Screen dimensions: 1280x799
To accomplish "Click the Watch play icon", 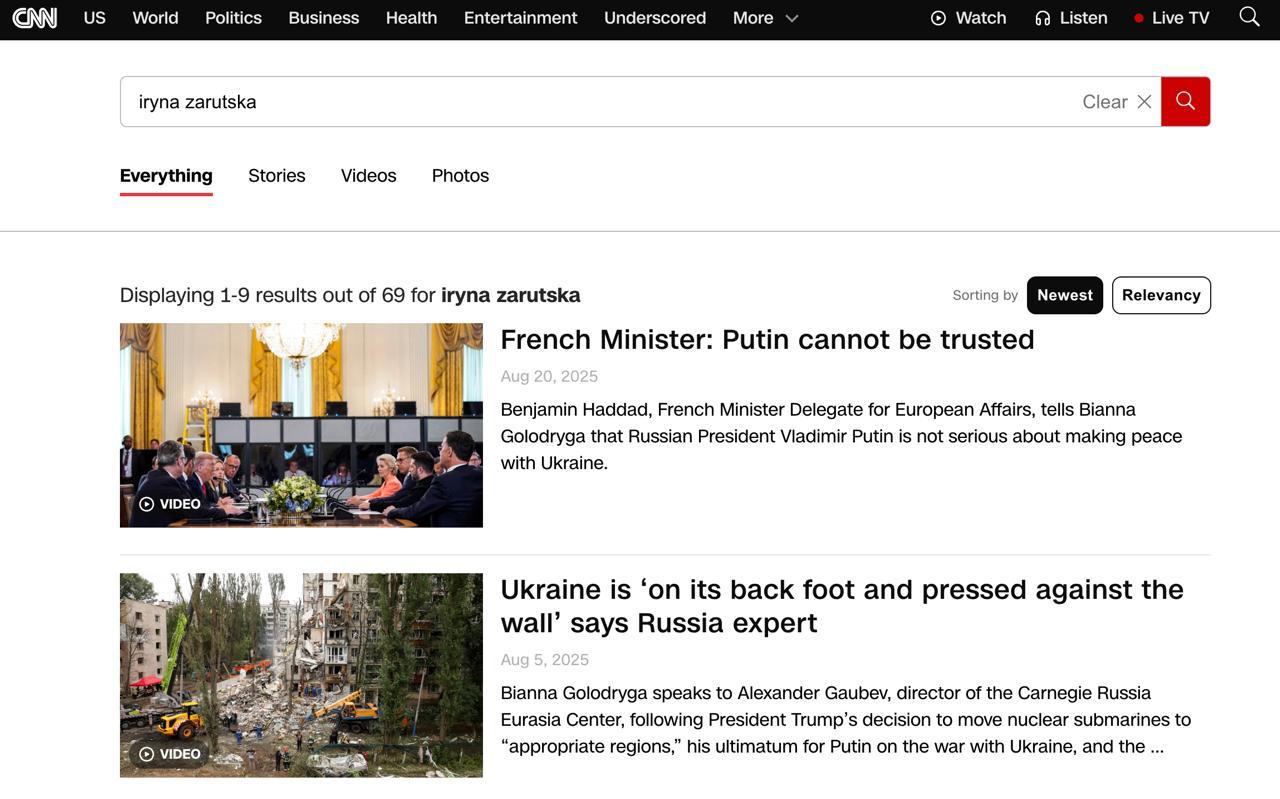I will pos(938,18).
